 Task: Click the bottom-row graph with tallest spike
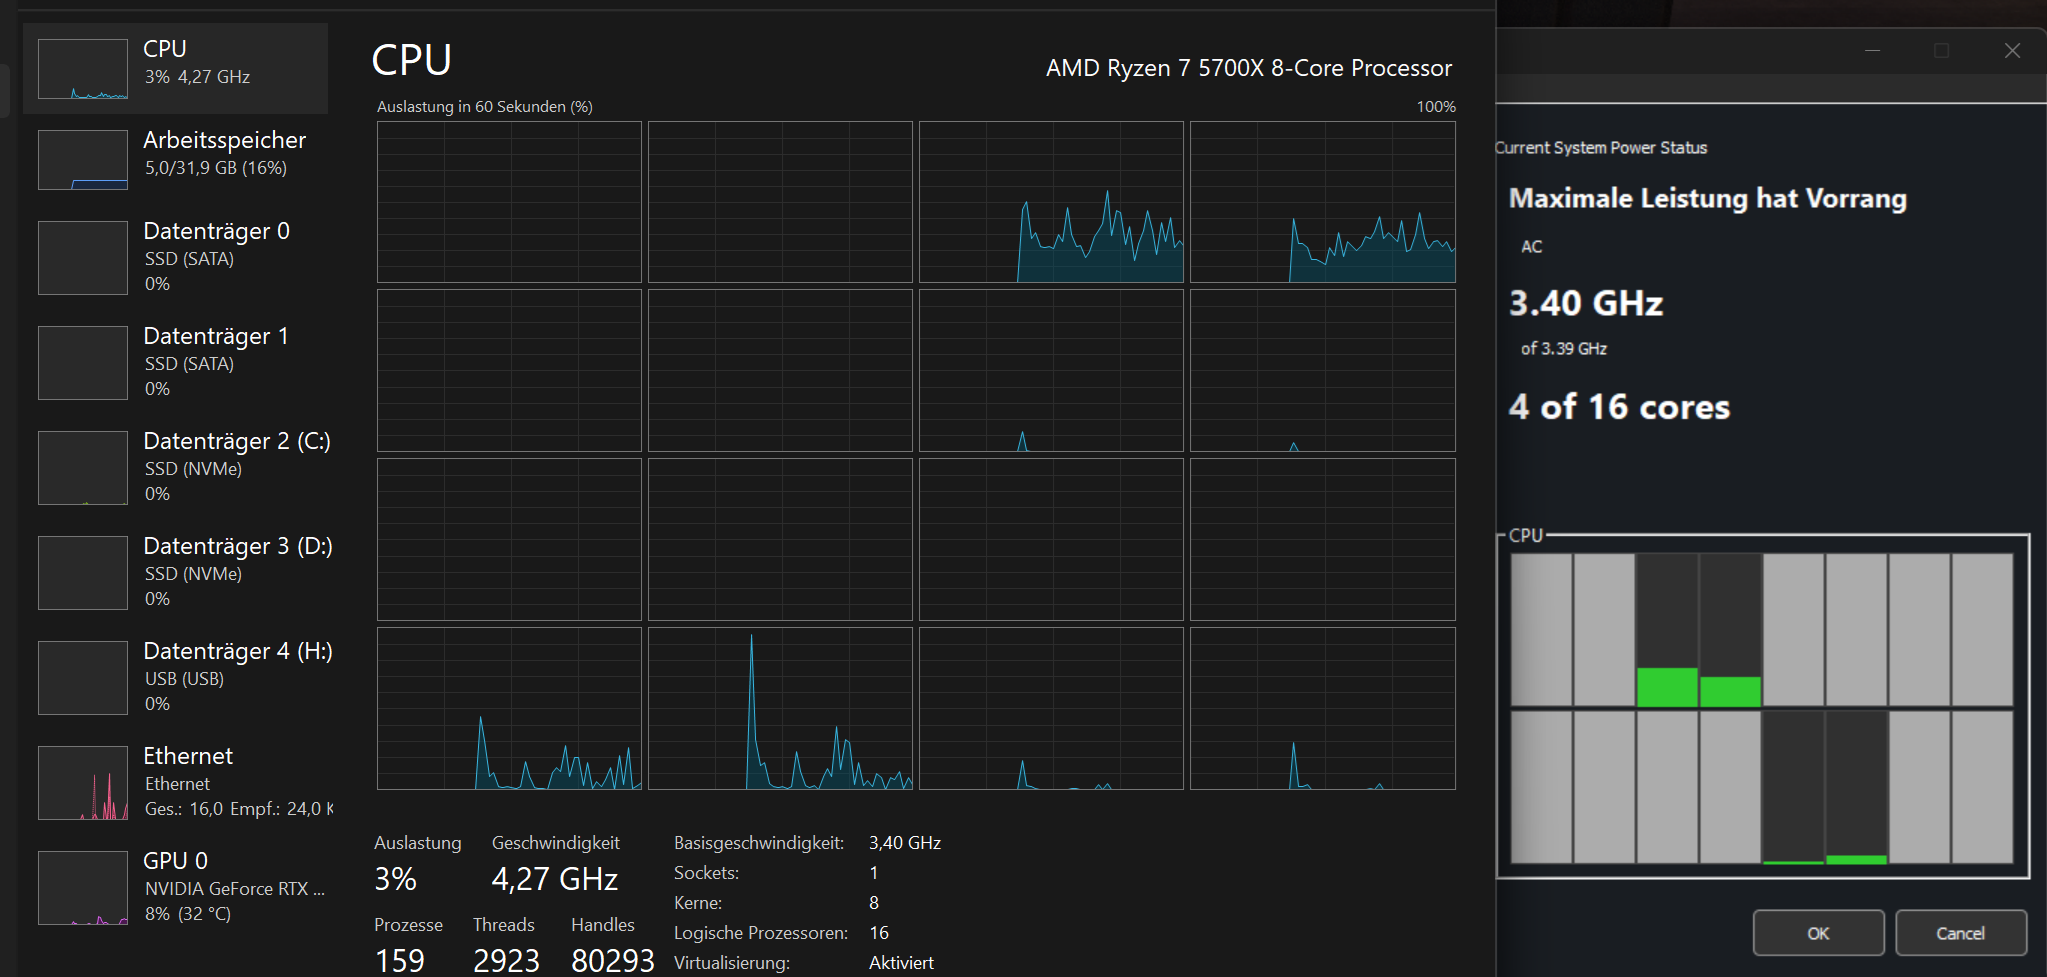pyautogui.click(x=780, y=708)
